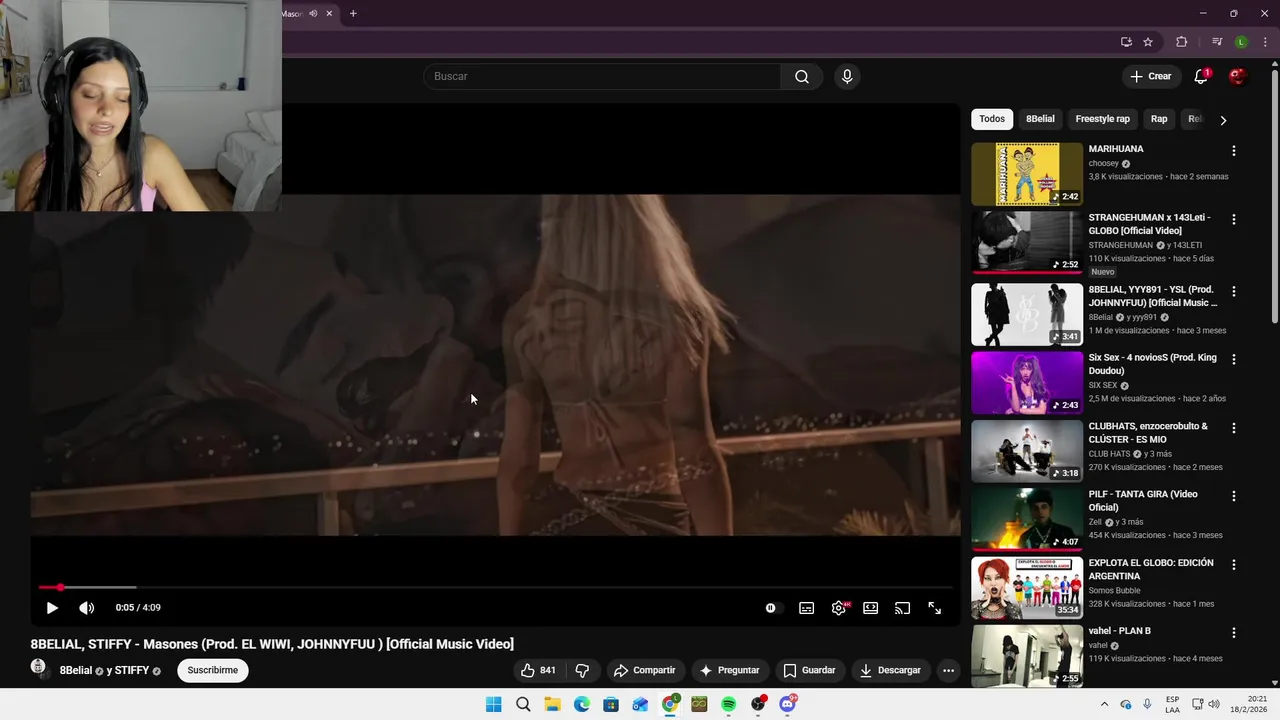
Task: Select the Freestyle rap filter chip
Action: pyautogui.click(x=1102, y=119)
